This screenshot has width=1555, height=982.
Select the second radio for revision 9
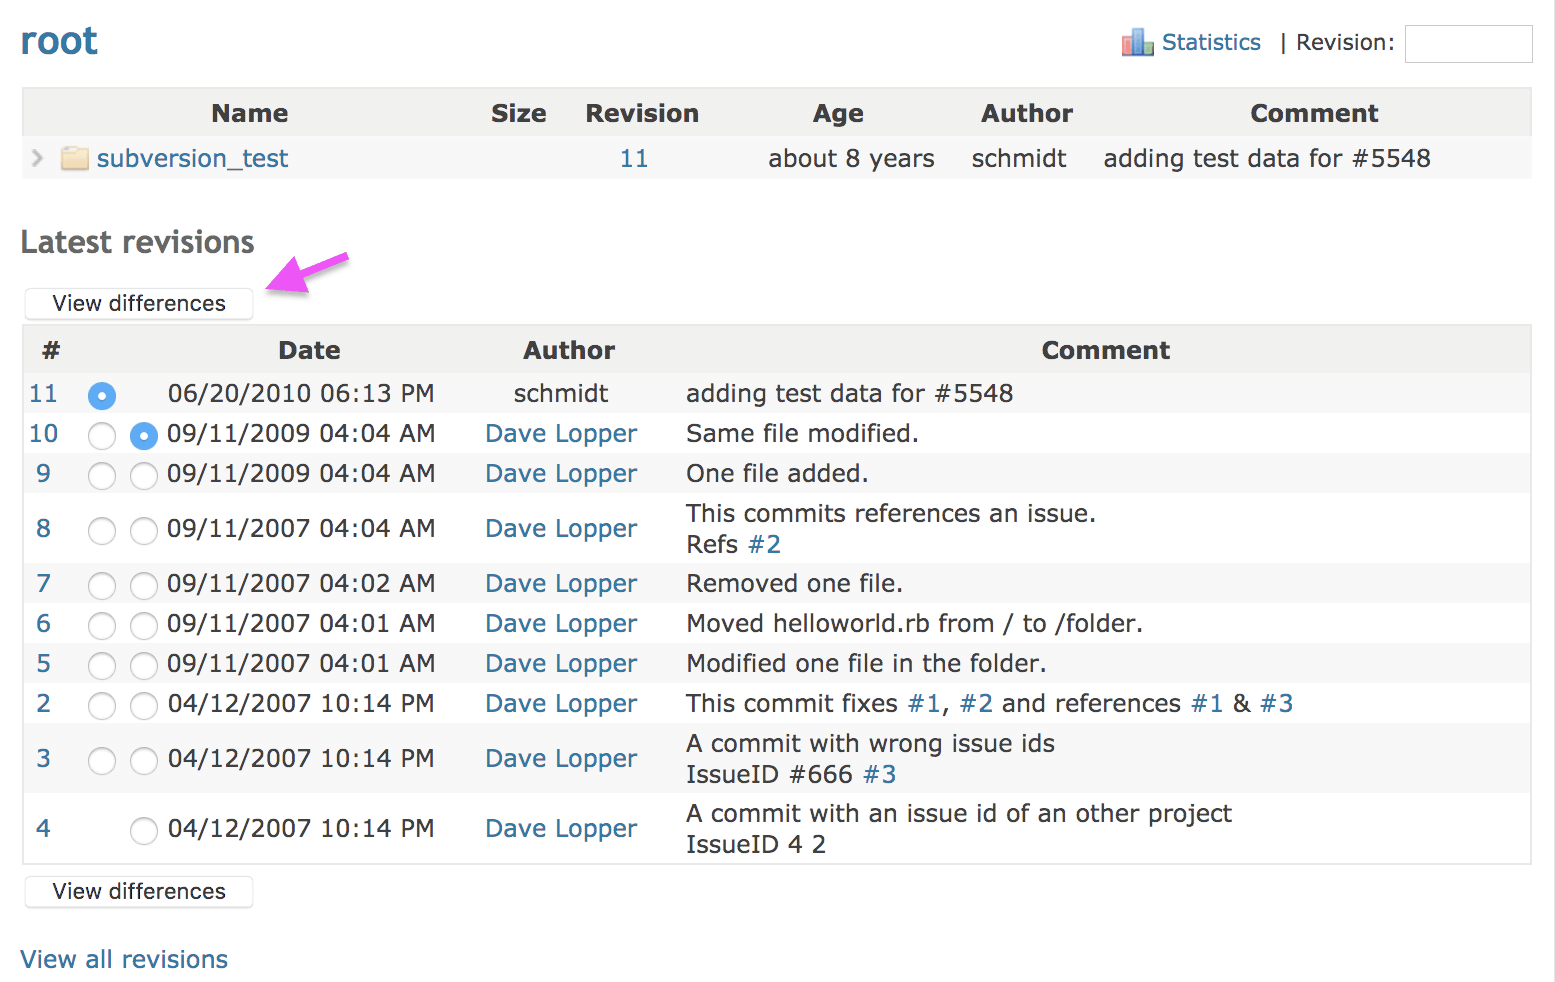144,476
